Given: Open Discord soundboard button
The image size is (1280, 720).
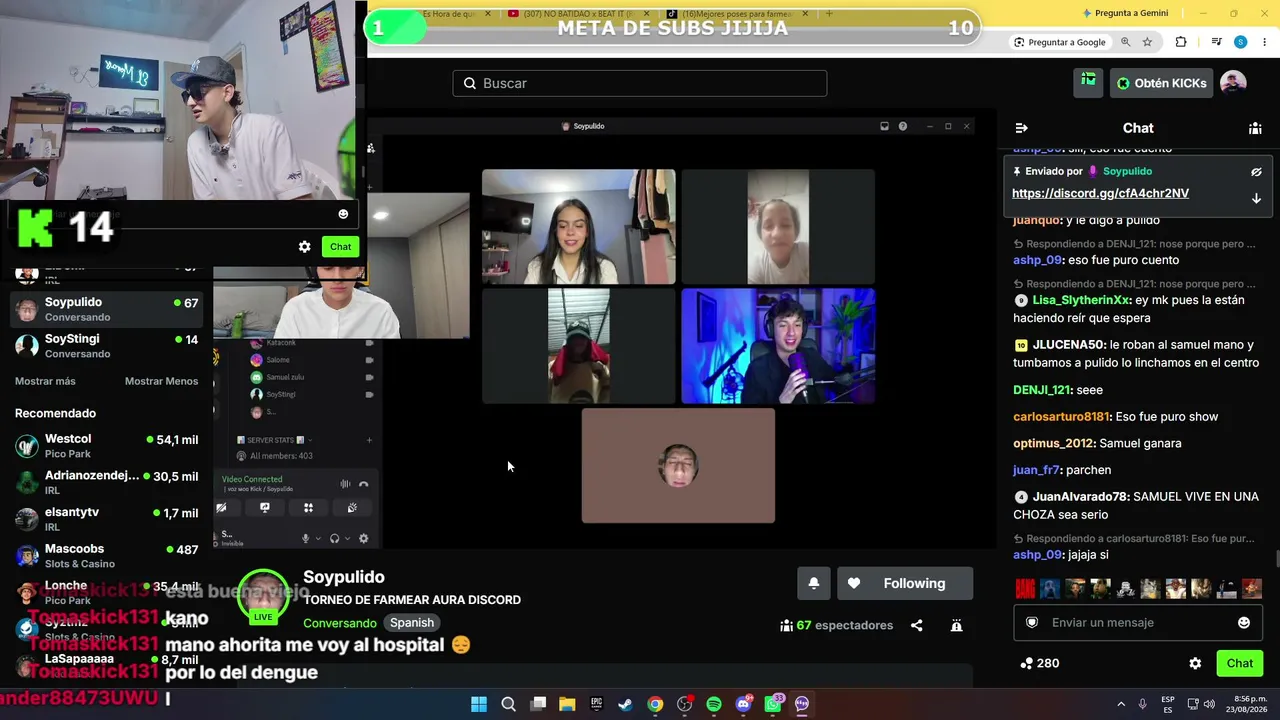Looking at the screenshot, I should click(352, 508).
